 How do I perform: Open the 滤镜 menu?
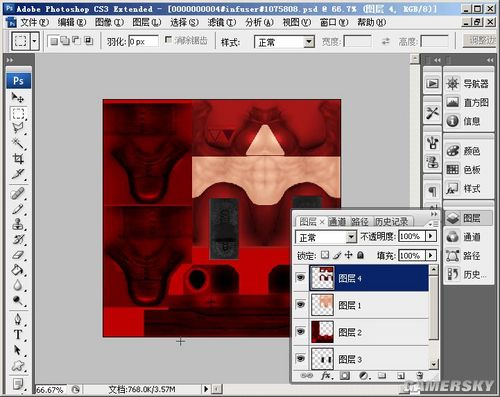click(222, 23)
